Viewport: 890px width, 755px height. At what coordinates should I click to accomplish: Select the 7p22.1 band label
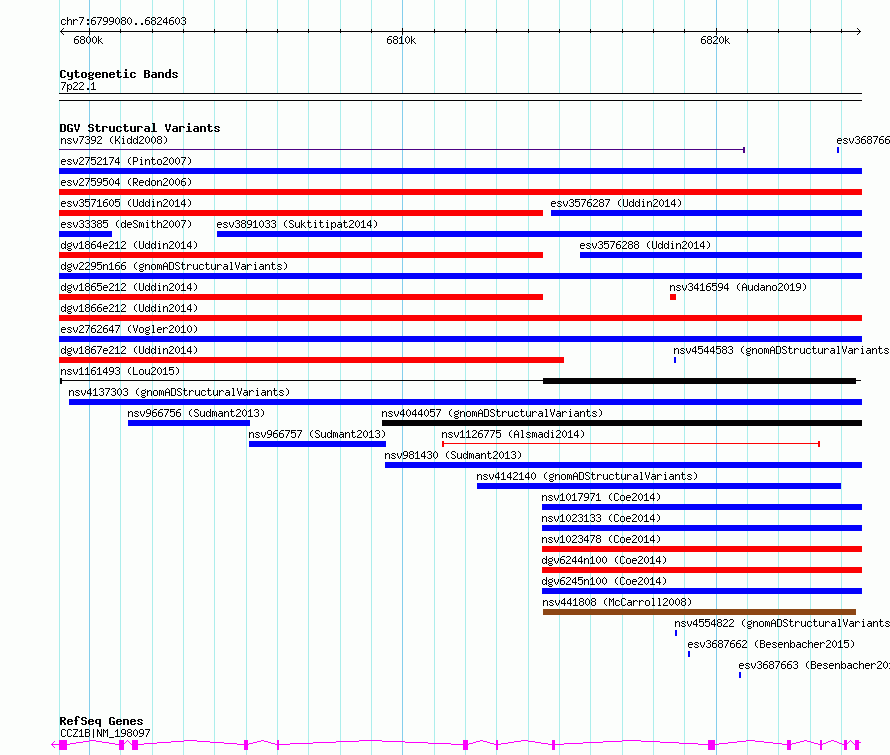[x=78, y=86]
